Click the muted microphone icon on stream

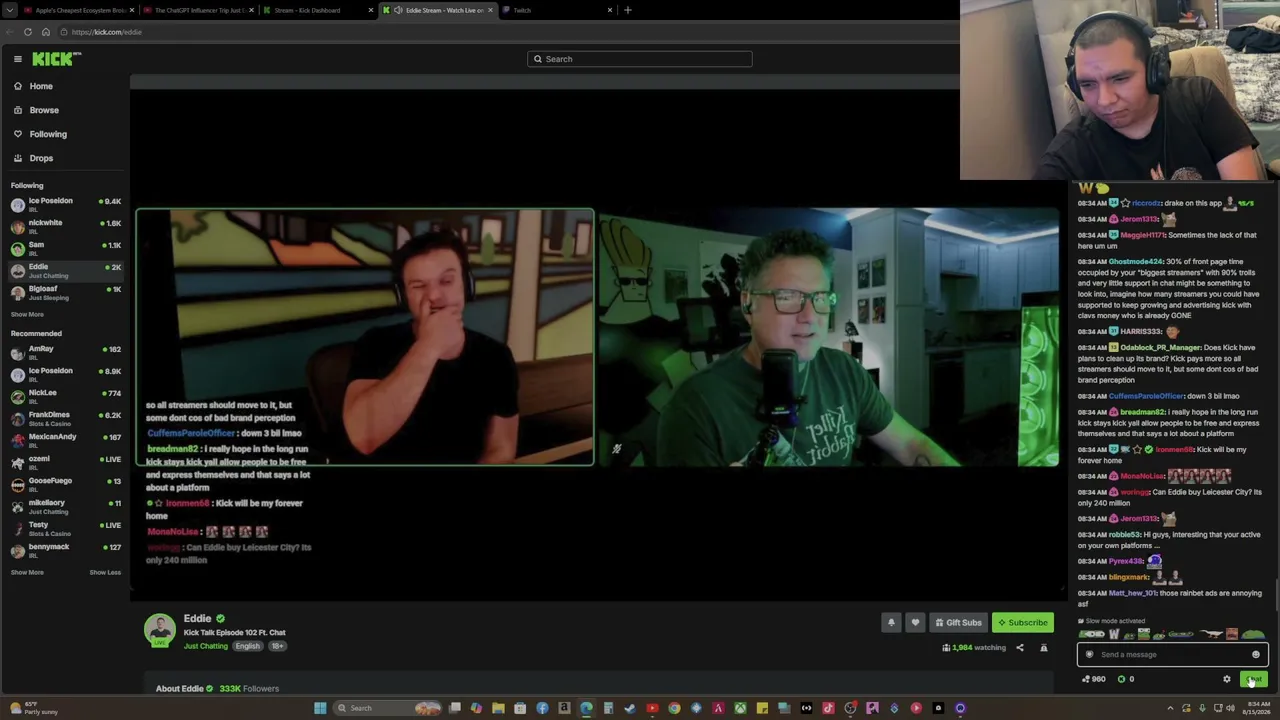tap(617, 449)
